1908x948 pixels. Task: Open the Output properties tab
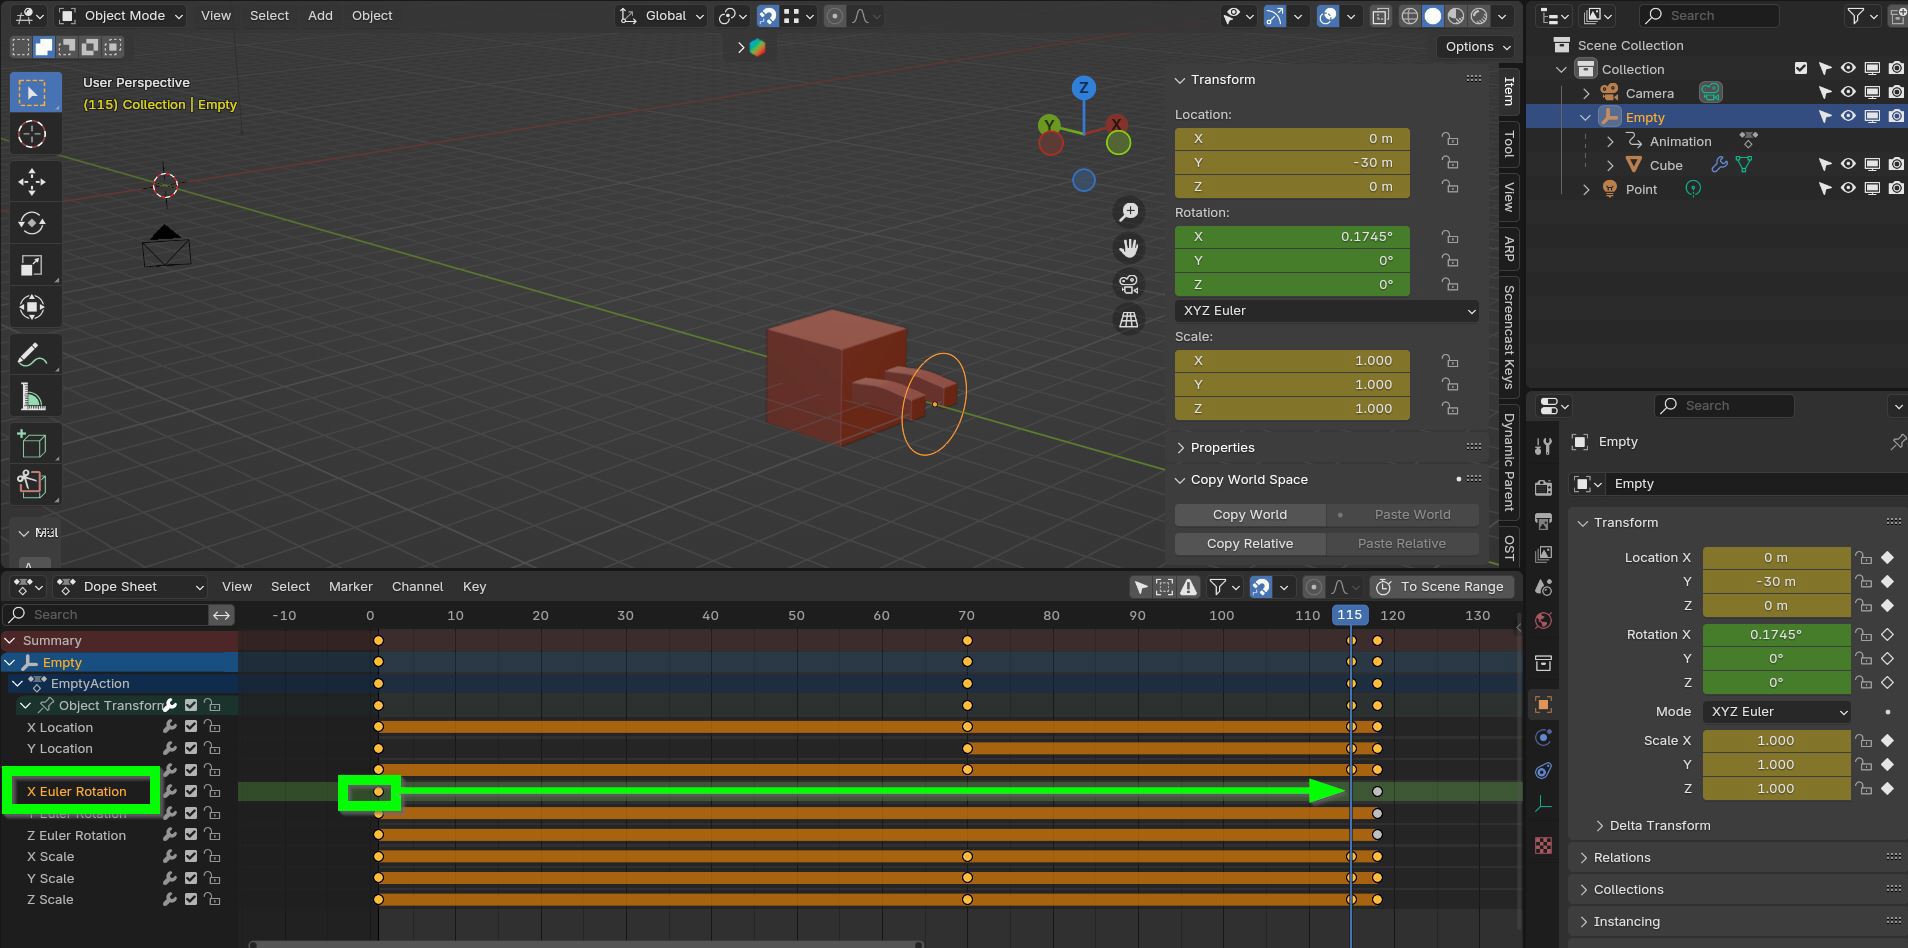(x=1543, y=521)
